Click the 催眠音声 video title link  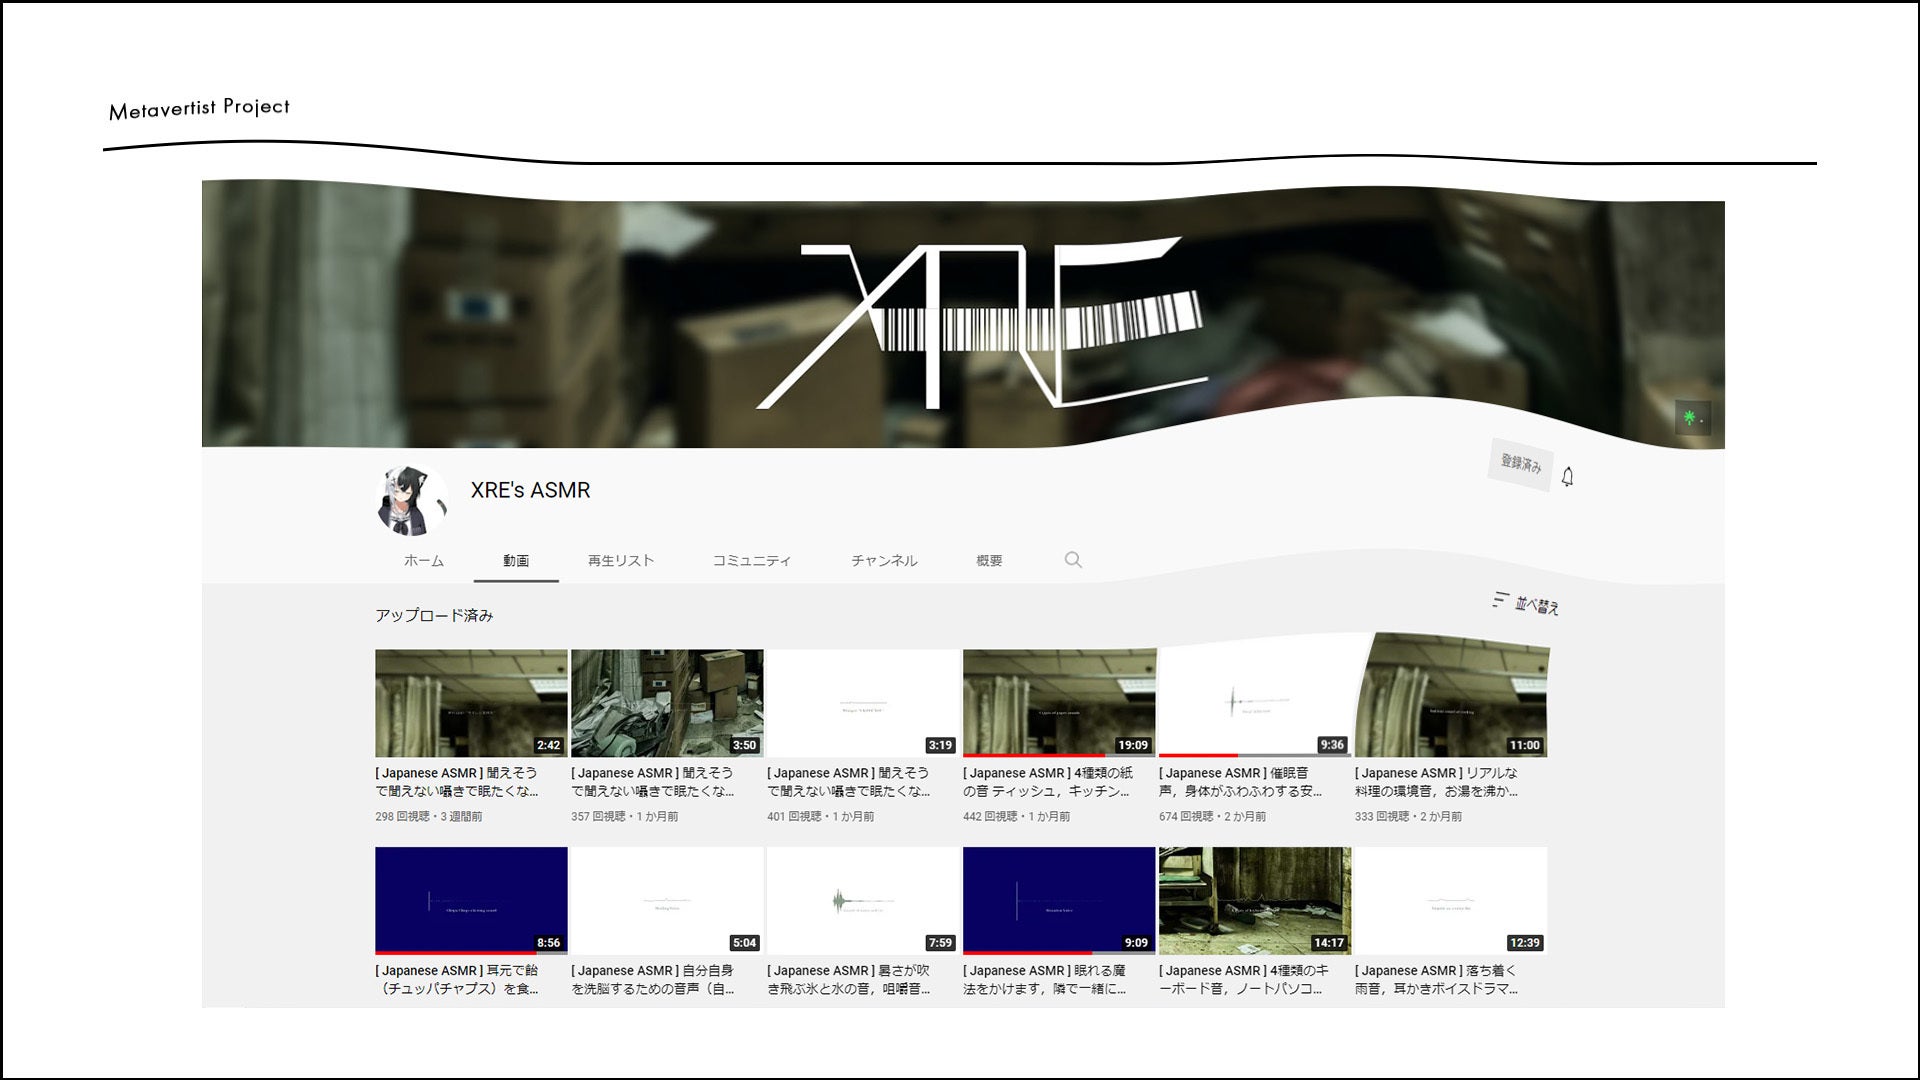click(x=1240, y=782)
